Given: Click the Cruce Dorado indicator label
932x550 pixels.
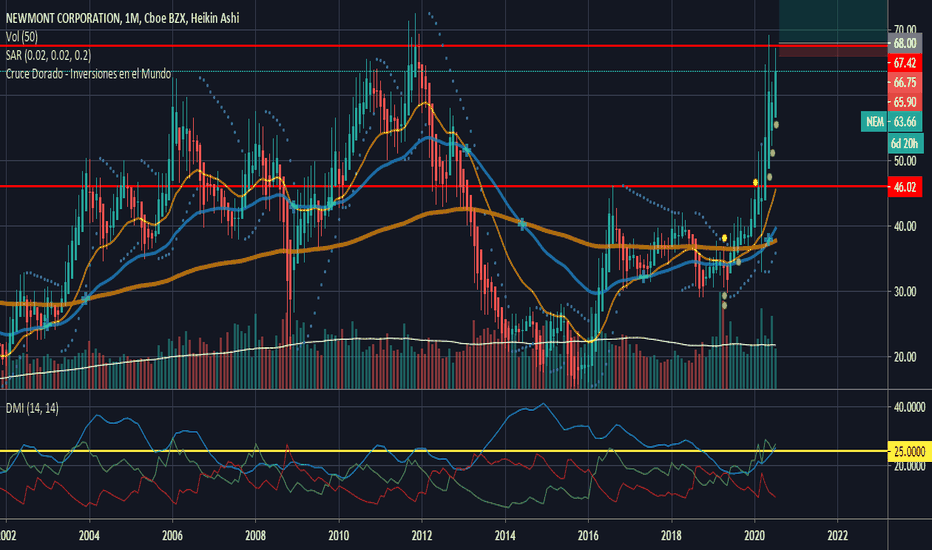Looking at the screenshot, I should coord(89,74).
